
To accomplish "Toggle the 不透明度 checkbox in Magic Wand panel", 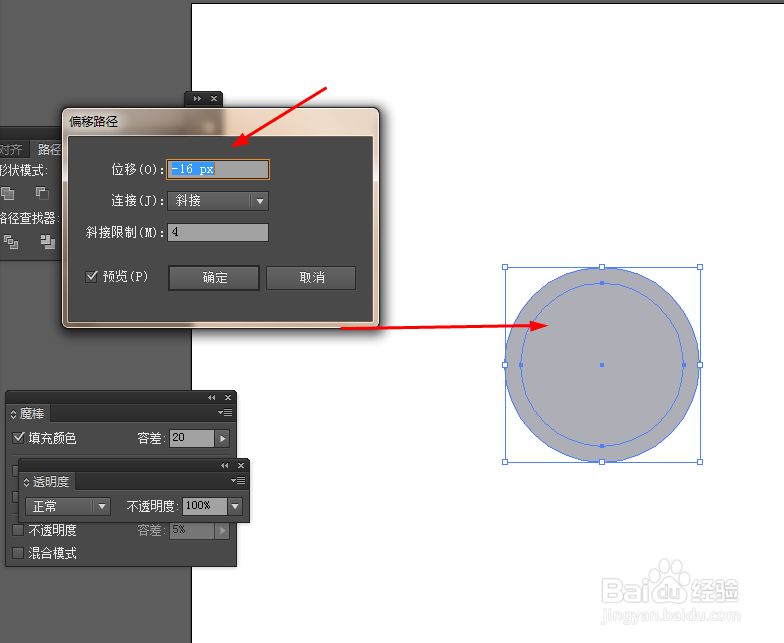I will point(18,530).
